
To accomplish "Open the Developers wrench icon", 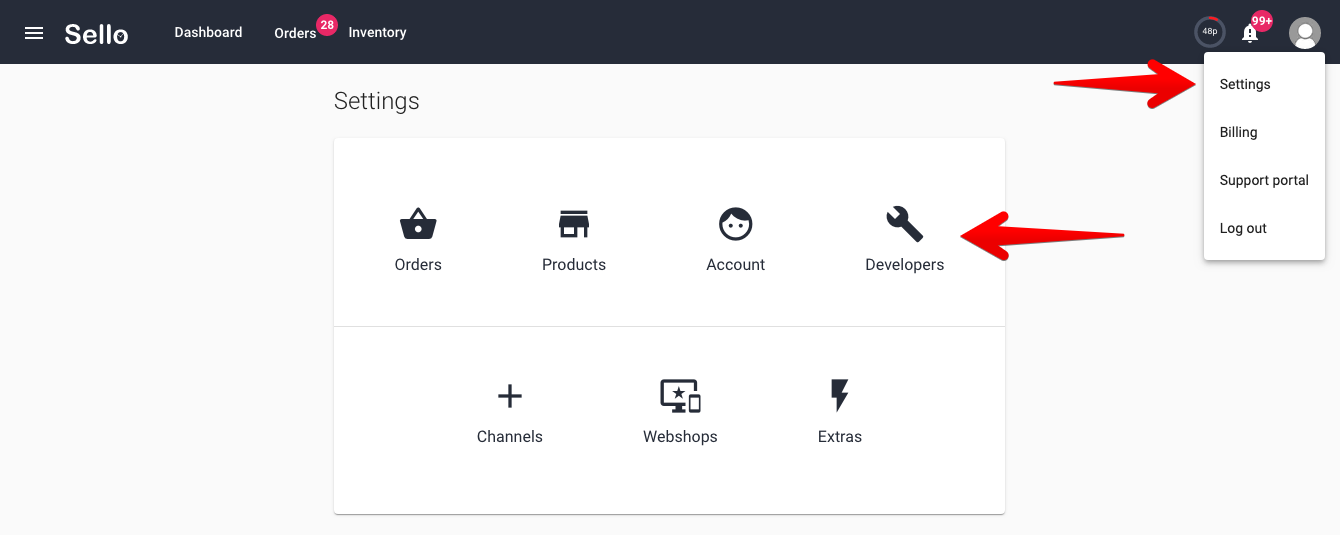I will pos(905,224).
